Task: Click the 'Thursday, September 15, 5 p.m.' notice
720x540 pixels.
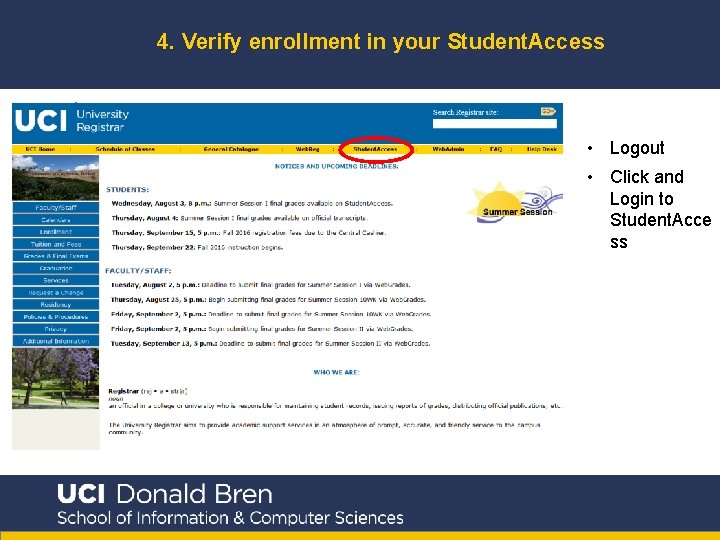Action: [x=249, y=233]
